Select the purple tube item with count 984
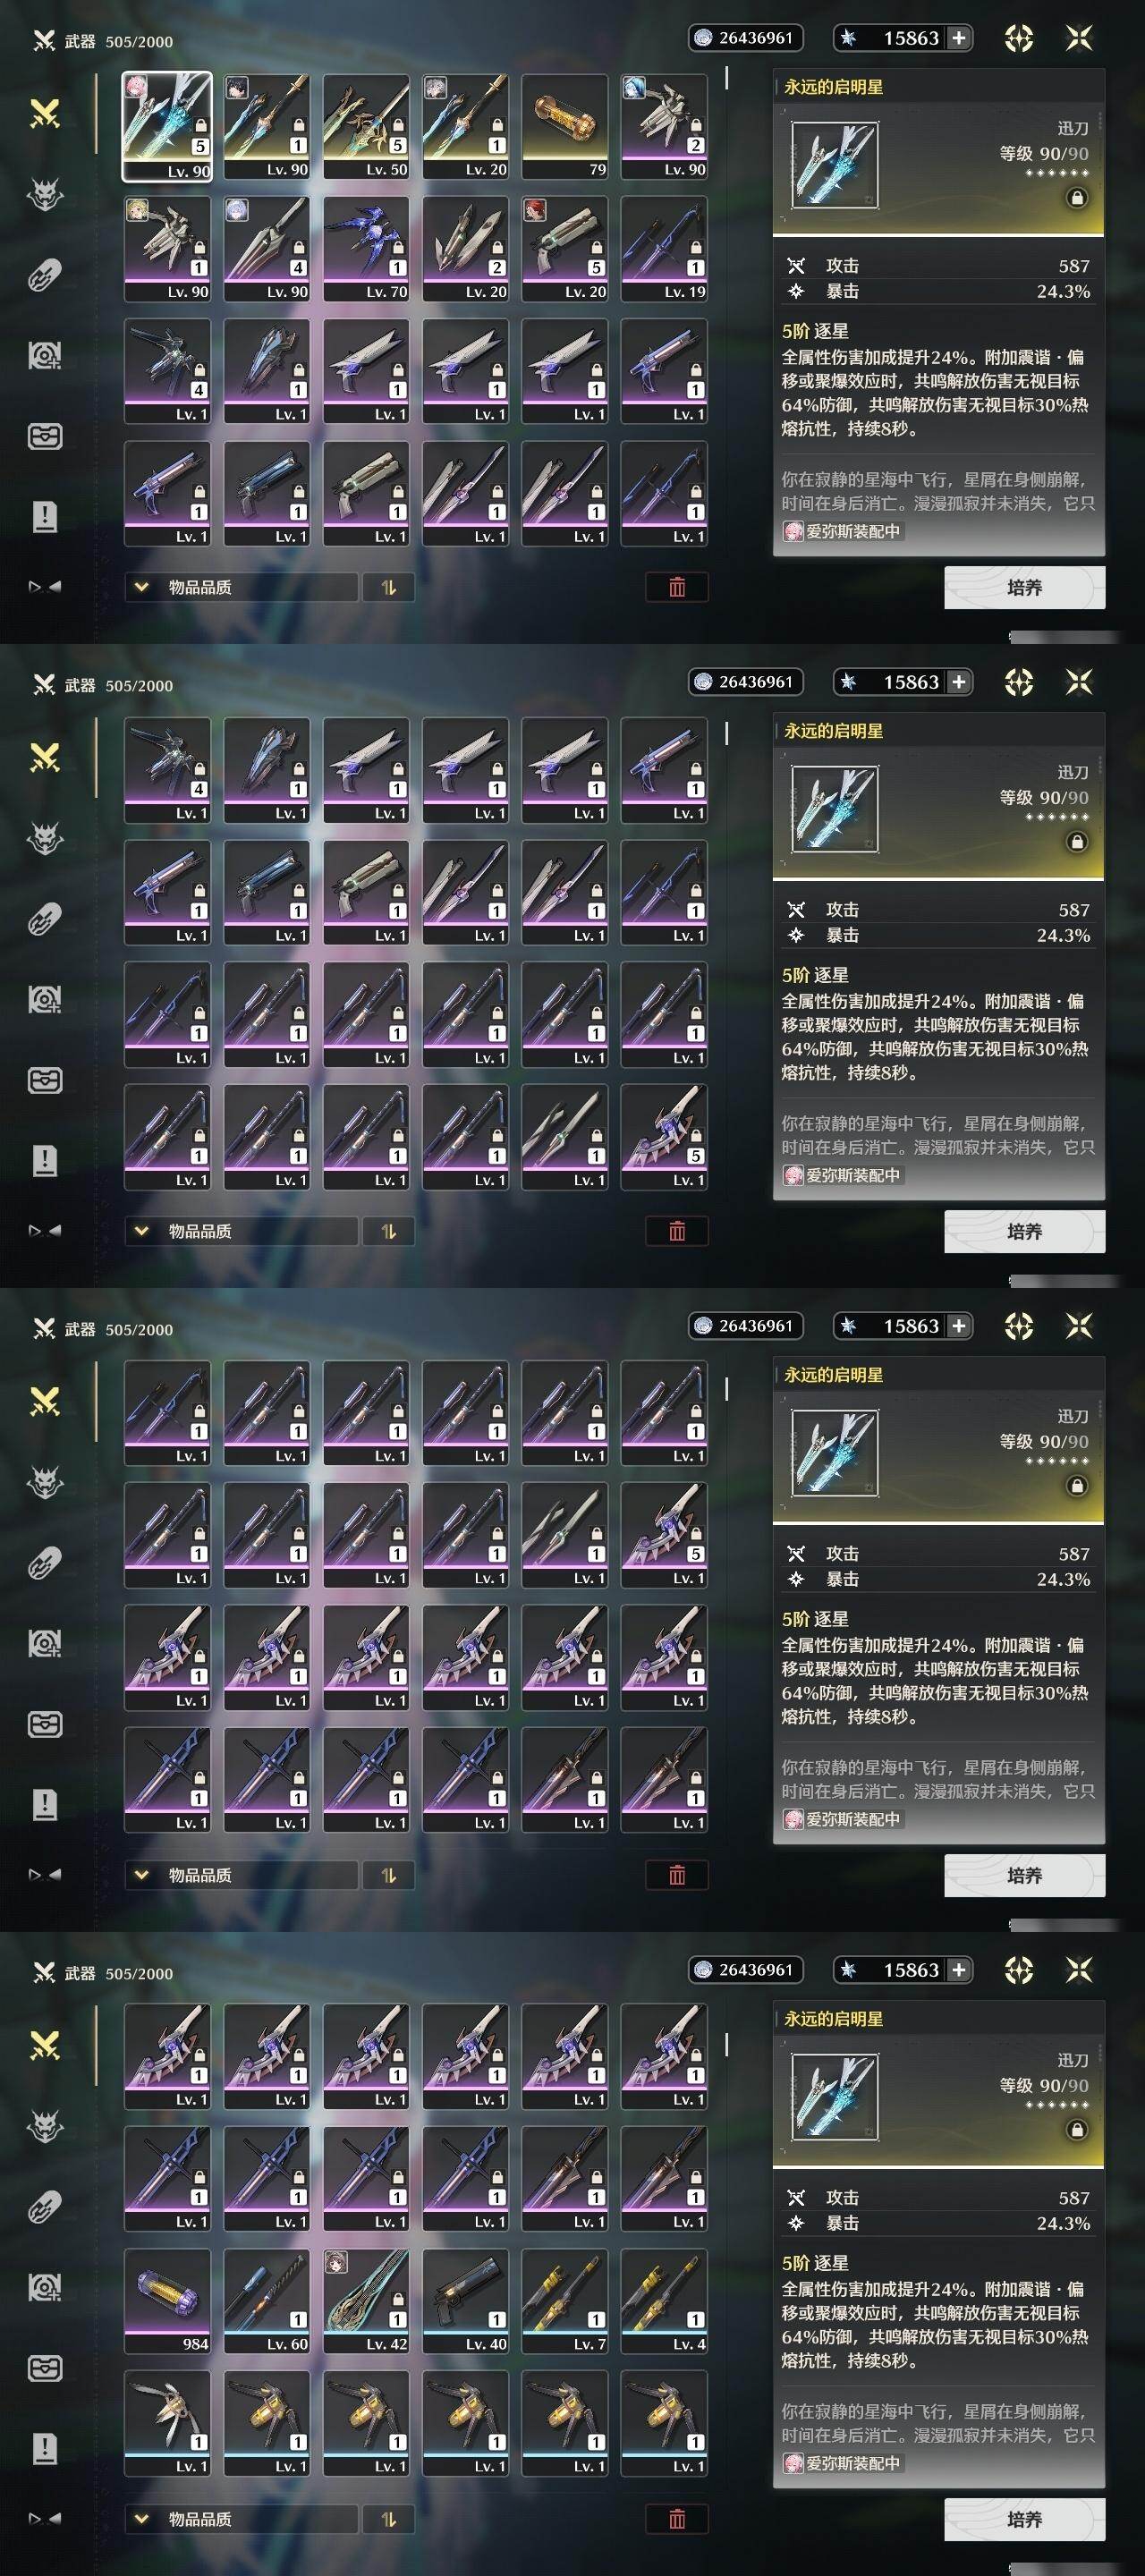This screenshot has width=1145, height=2576. [167, 2301]
